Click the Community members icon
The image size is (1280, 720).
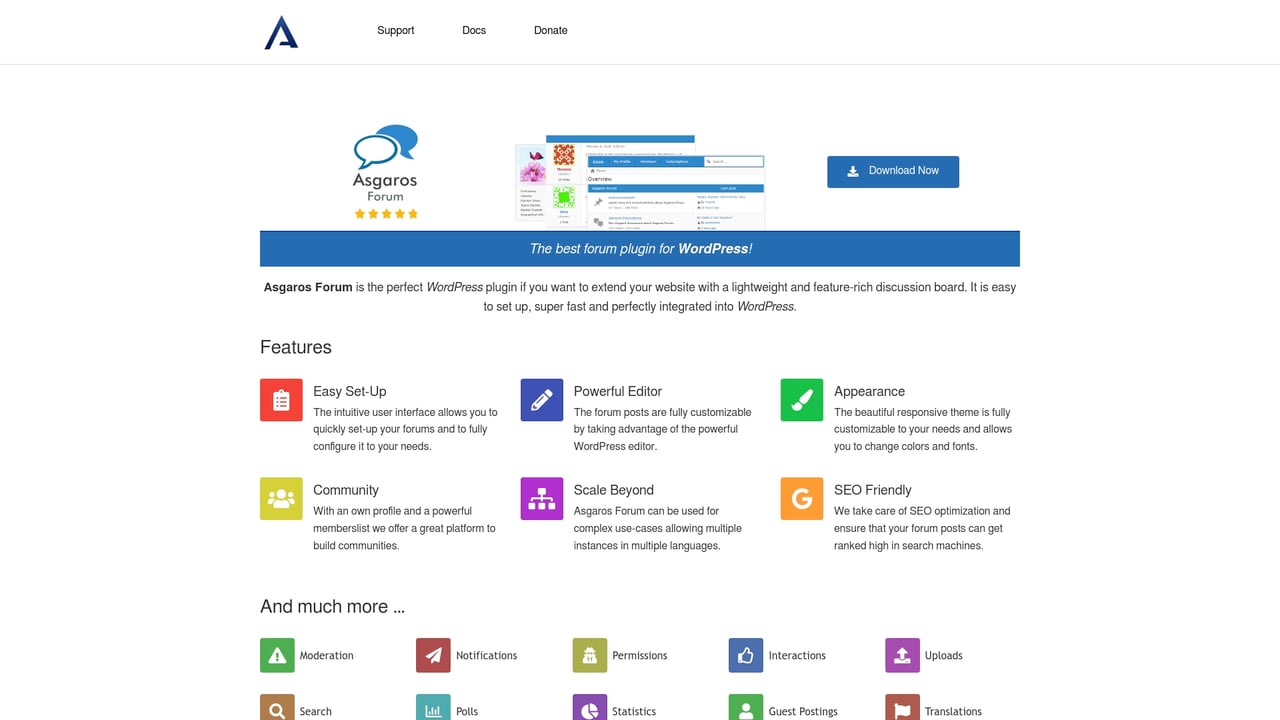tap(281, 498)
